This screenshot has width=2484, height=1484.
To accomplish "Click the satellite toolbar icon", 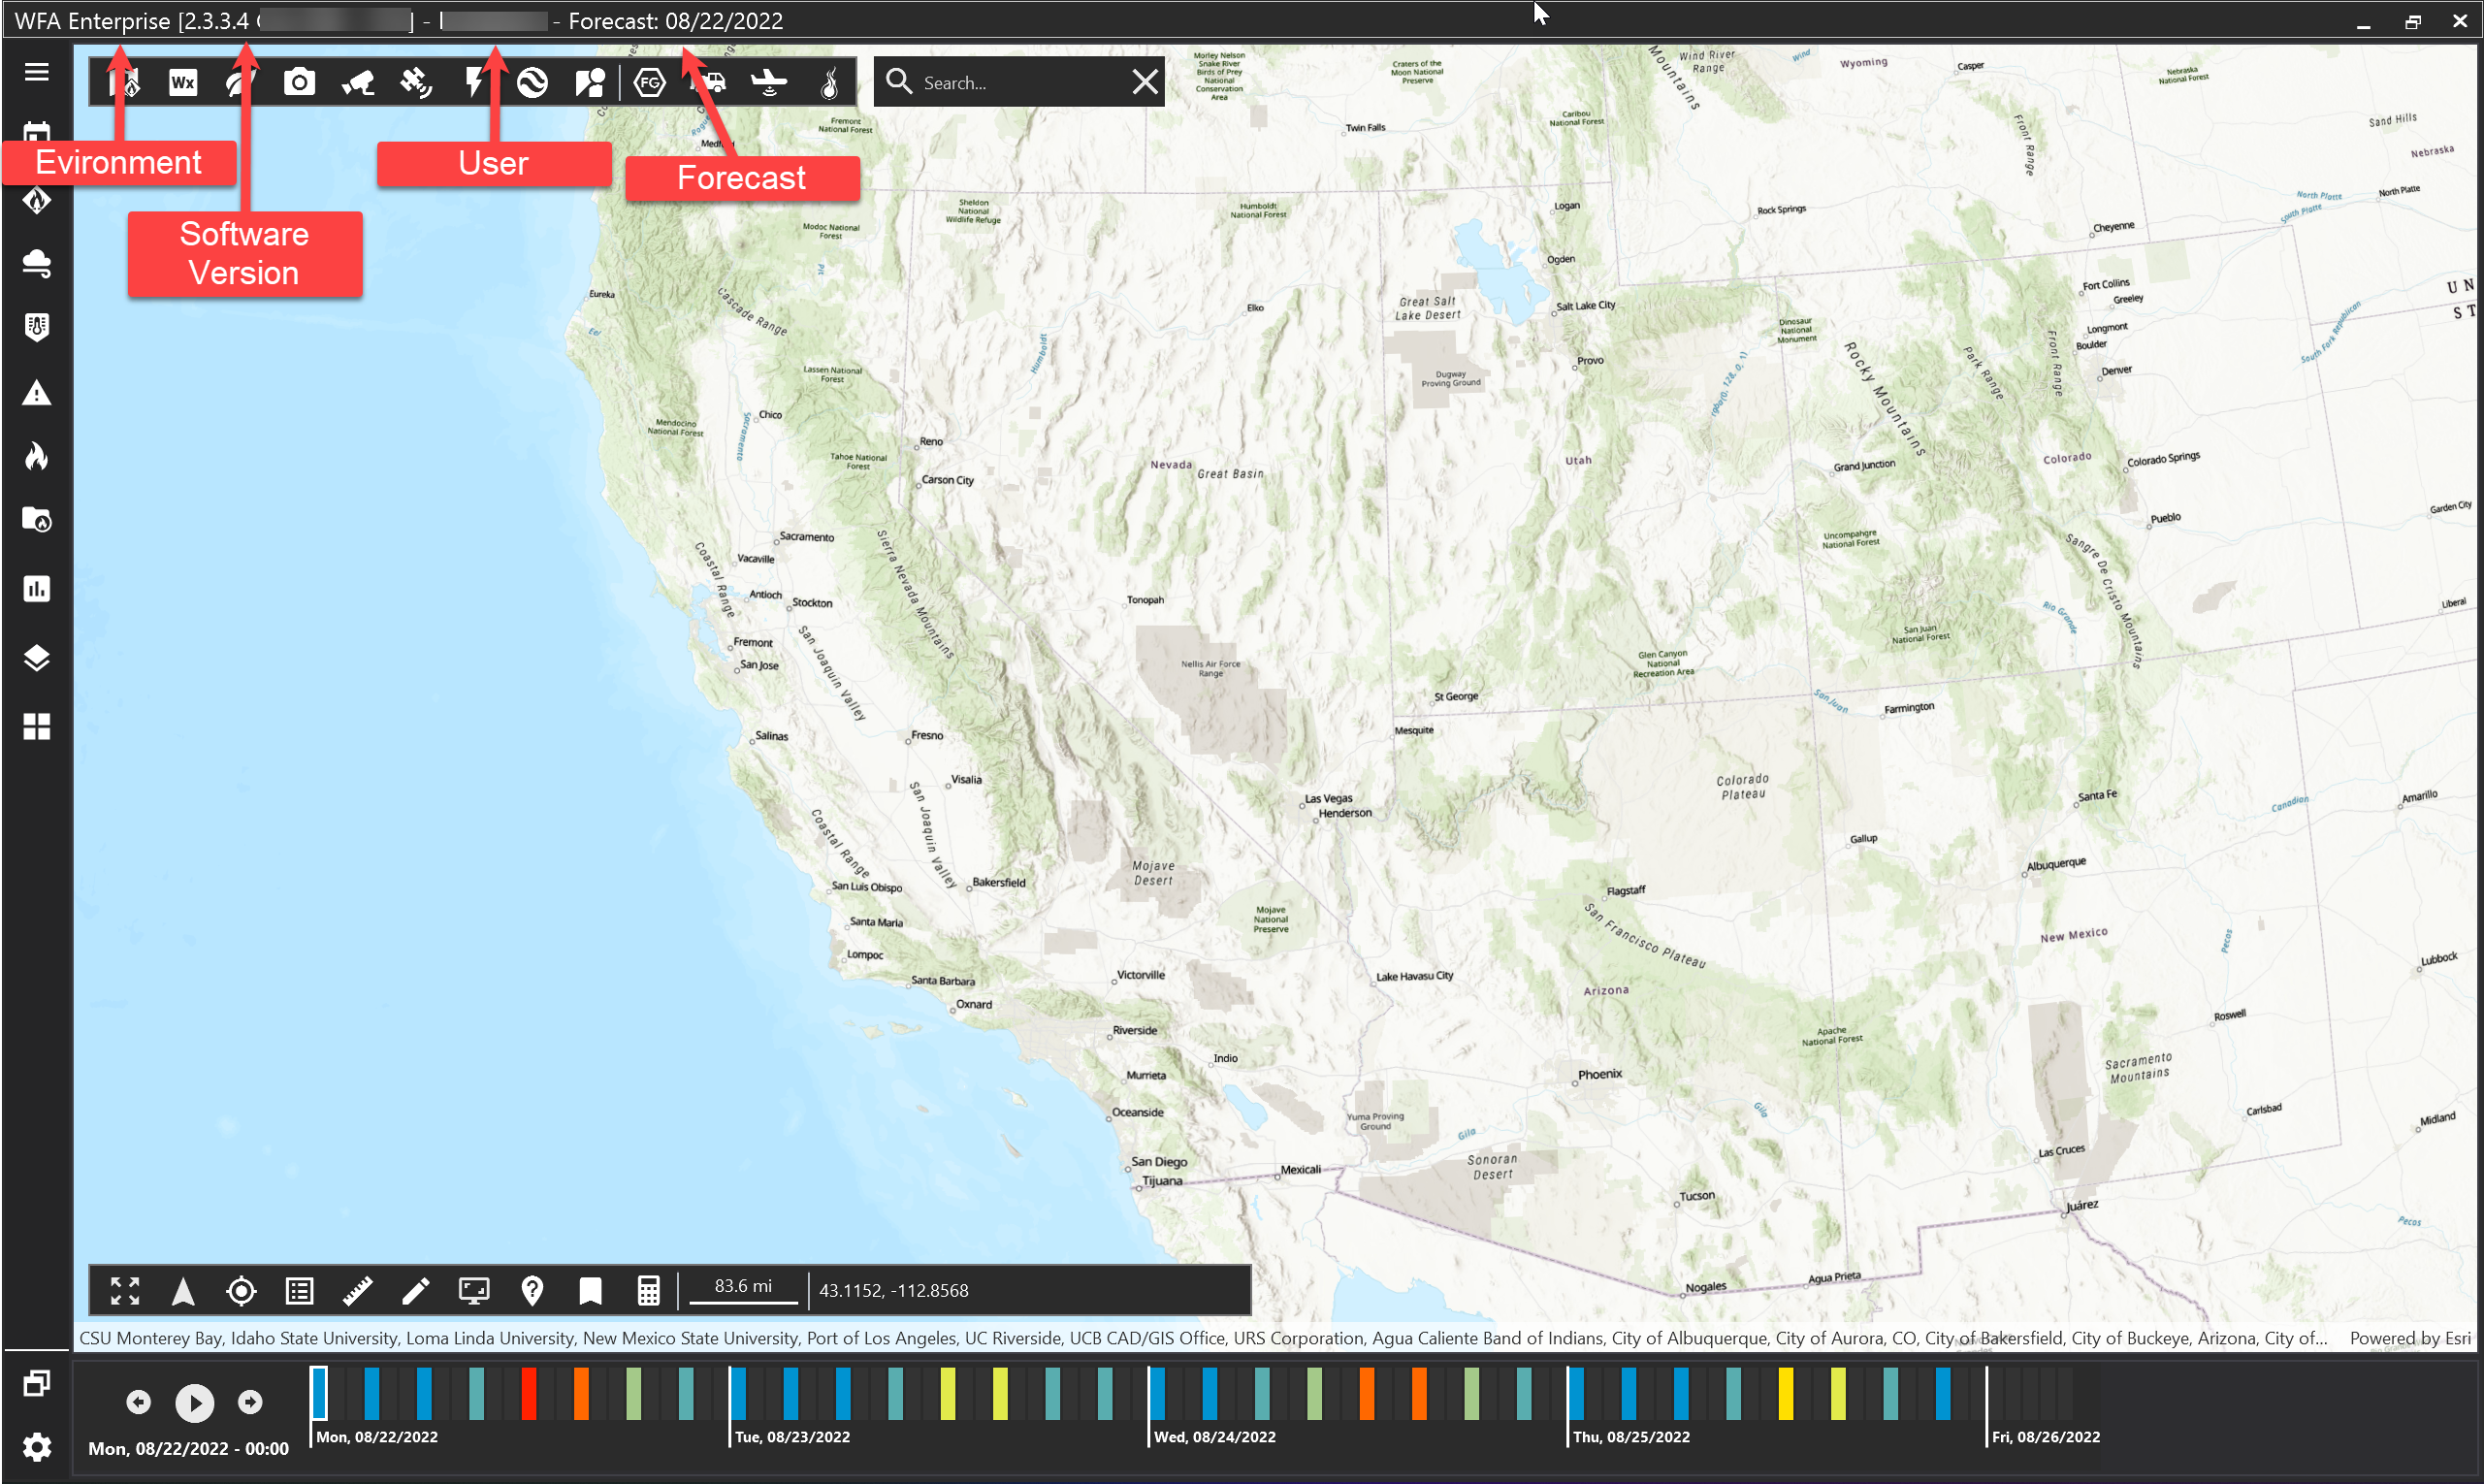I will pos(416,82).
